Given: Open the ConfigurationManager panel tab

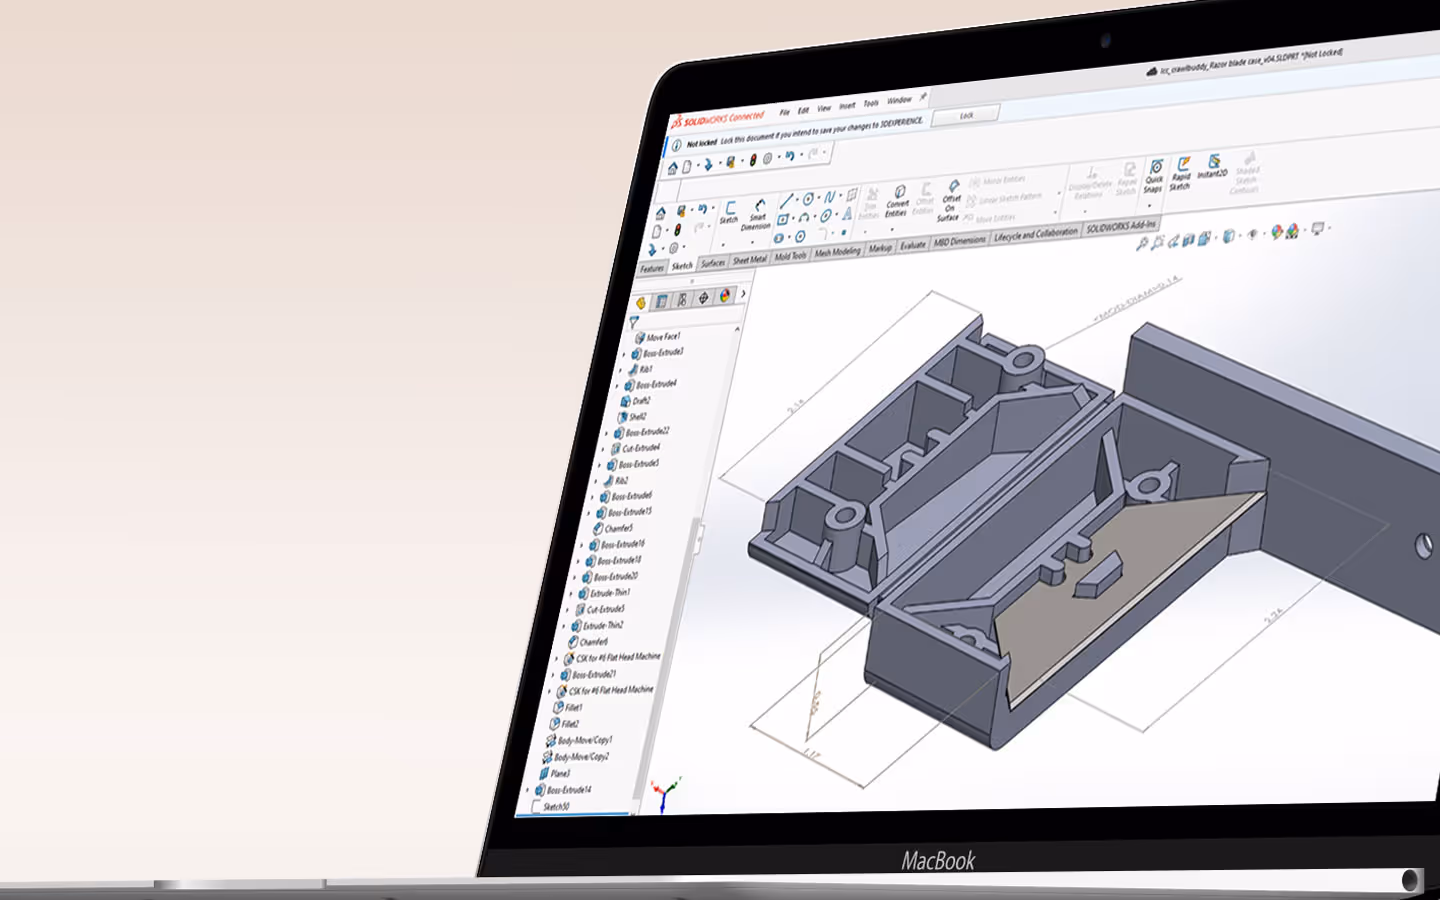Looking at the screenshot, I should tap(682, 299).
